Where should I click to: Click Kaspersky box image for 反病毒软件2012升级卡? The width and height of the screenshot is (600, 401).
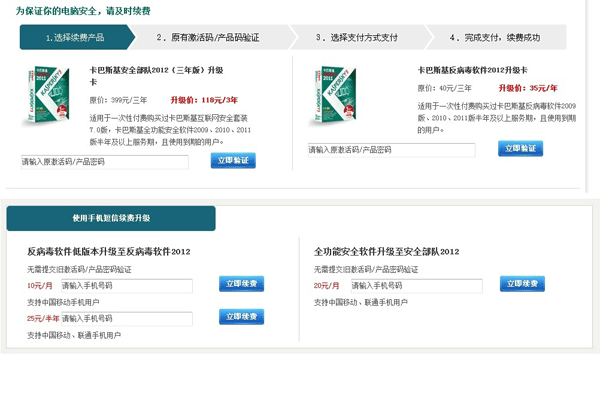pos(335,95)
